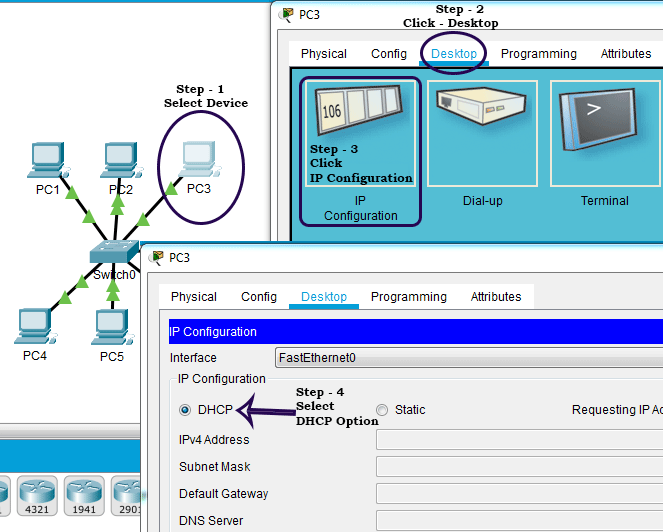The height and width of the screenshot is (532, 663).
Task: Click the Switch0 network switch
Action: (x=112, y=253)
